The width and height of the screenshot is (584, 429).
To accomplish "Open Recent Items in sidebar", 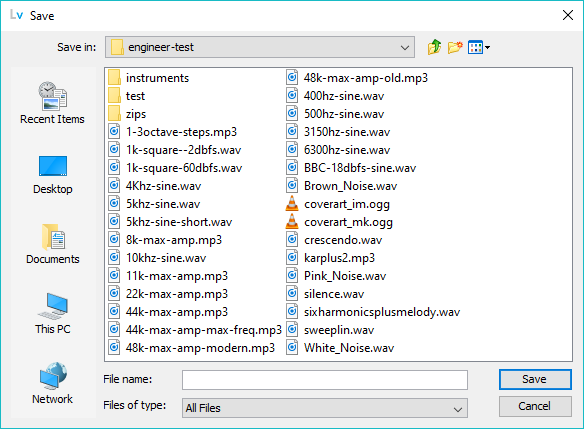I will (x=53, y=103).
